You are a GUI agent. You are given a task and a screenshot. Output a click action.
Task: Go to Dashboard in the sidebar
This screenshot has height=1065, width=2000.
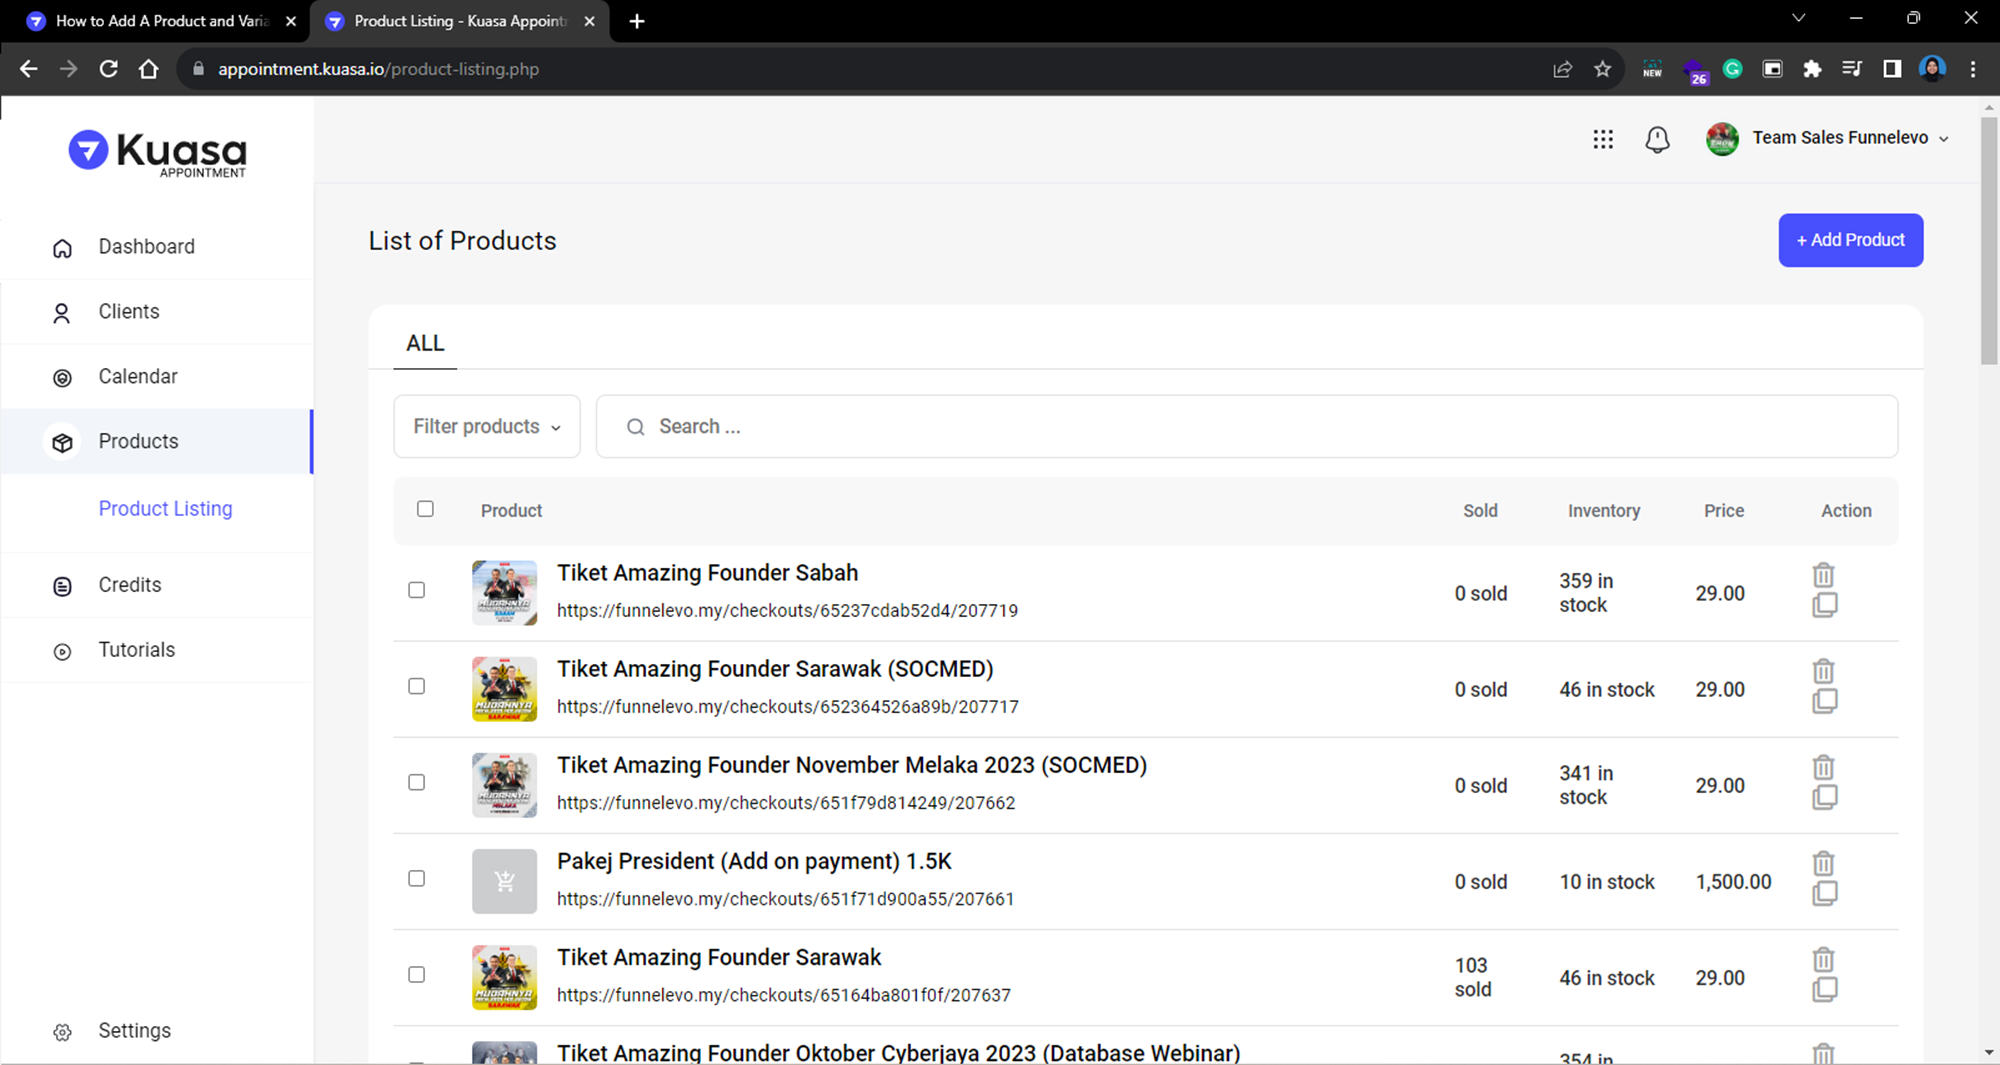point(146,247)
